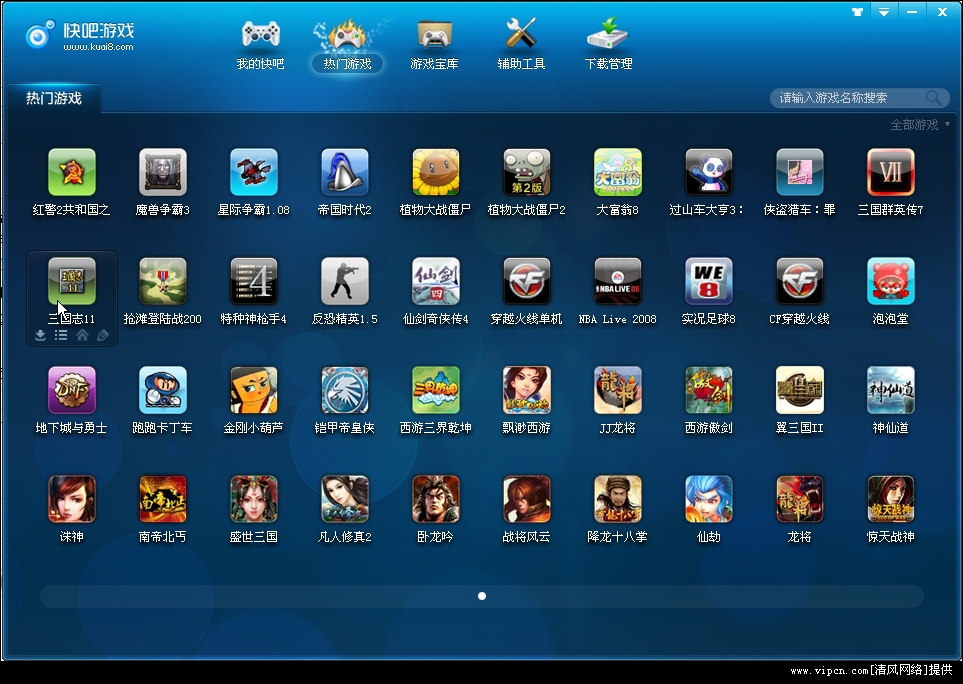The image size is (963, 684).
Task: Select the 卧龙吟 game icon
Action: point(435,499)
